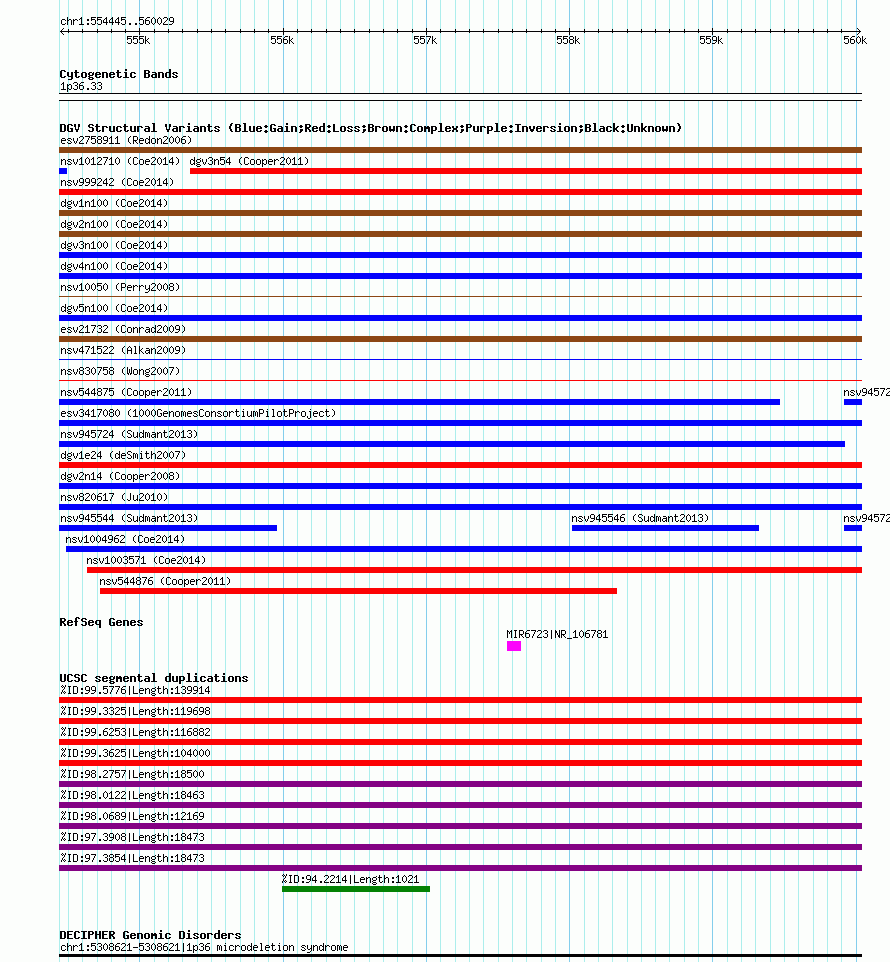Select the small blue nsv1012710 gain bar

click(x=63, y=171)
